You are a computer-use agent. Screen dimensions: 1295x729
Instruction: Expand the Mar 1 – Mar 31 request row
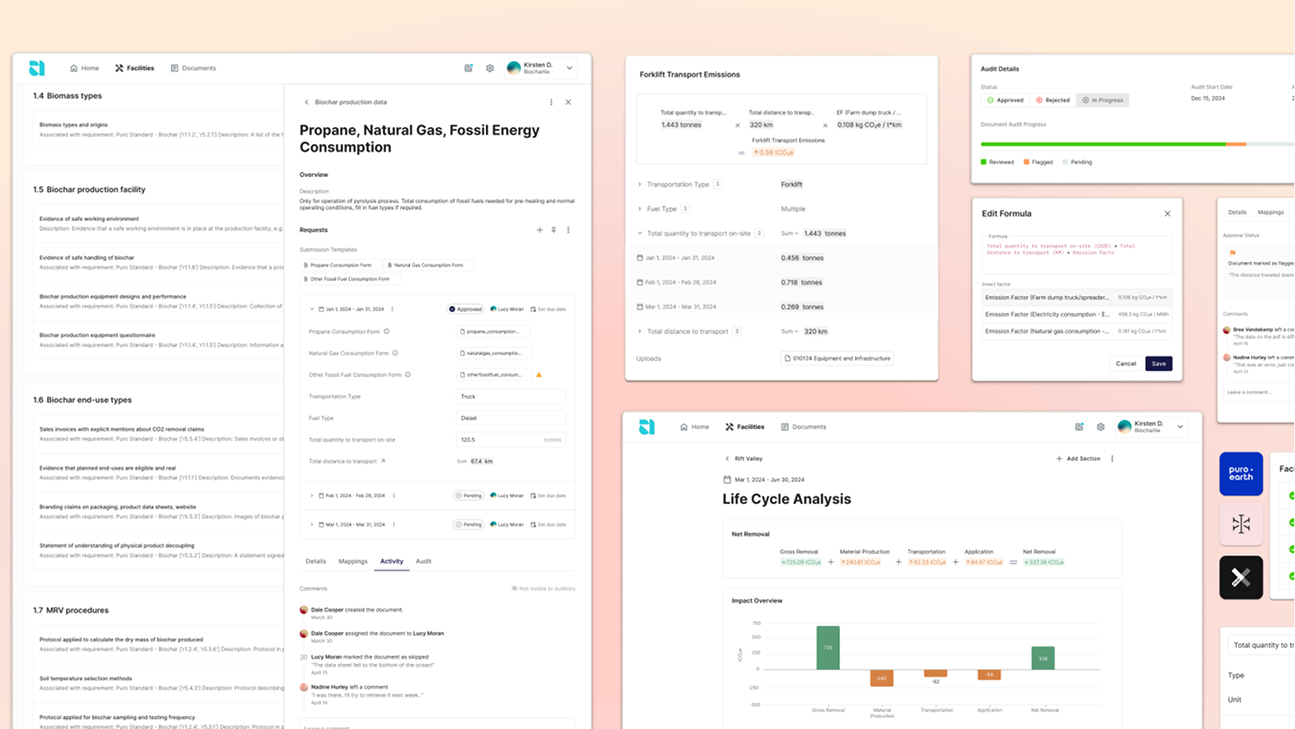click(x=312, y=524)
